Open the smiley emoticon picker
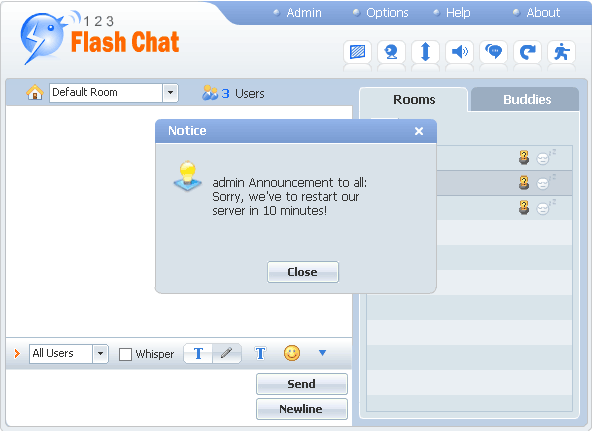 pyautogui.click(x=292, y=353)
